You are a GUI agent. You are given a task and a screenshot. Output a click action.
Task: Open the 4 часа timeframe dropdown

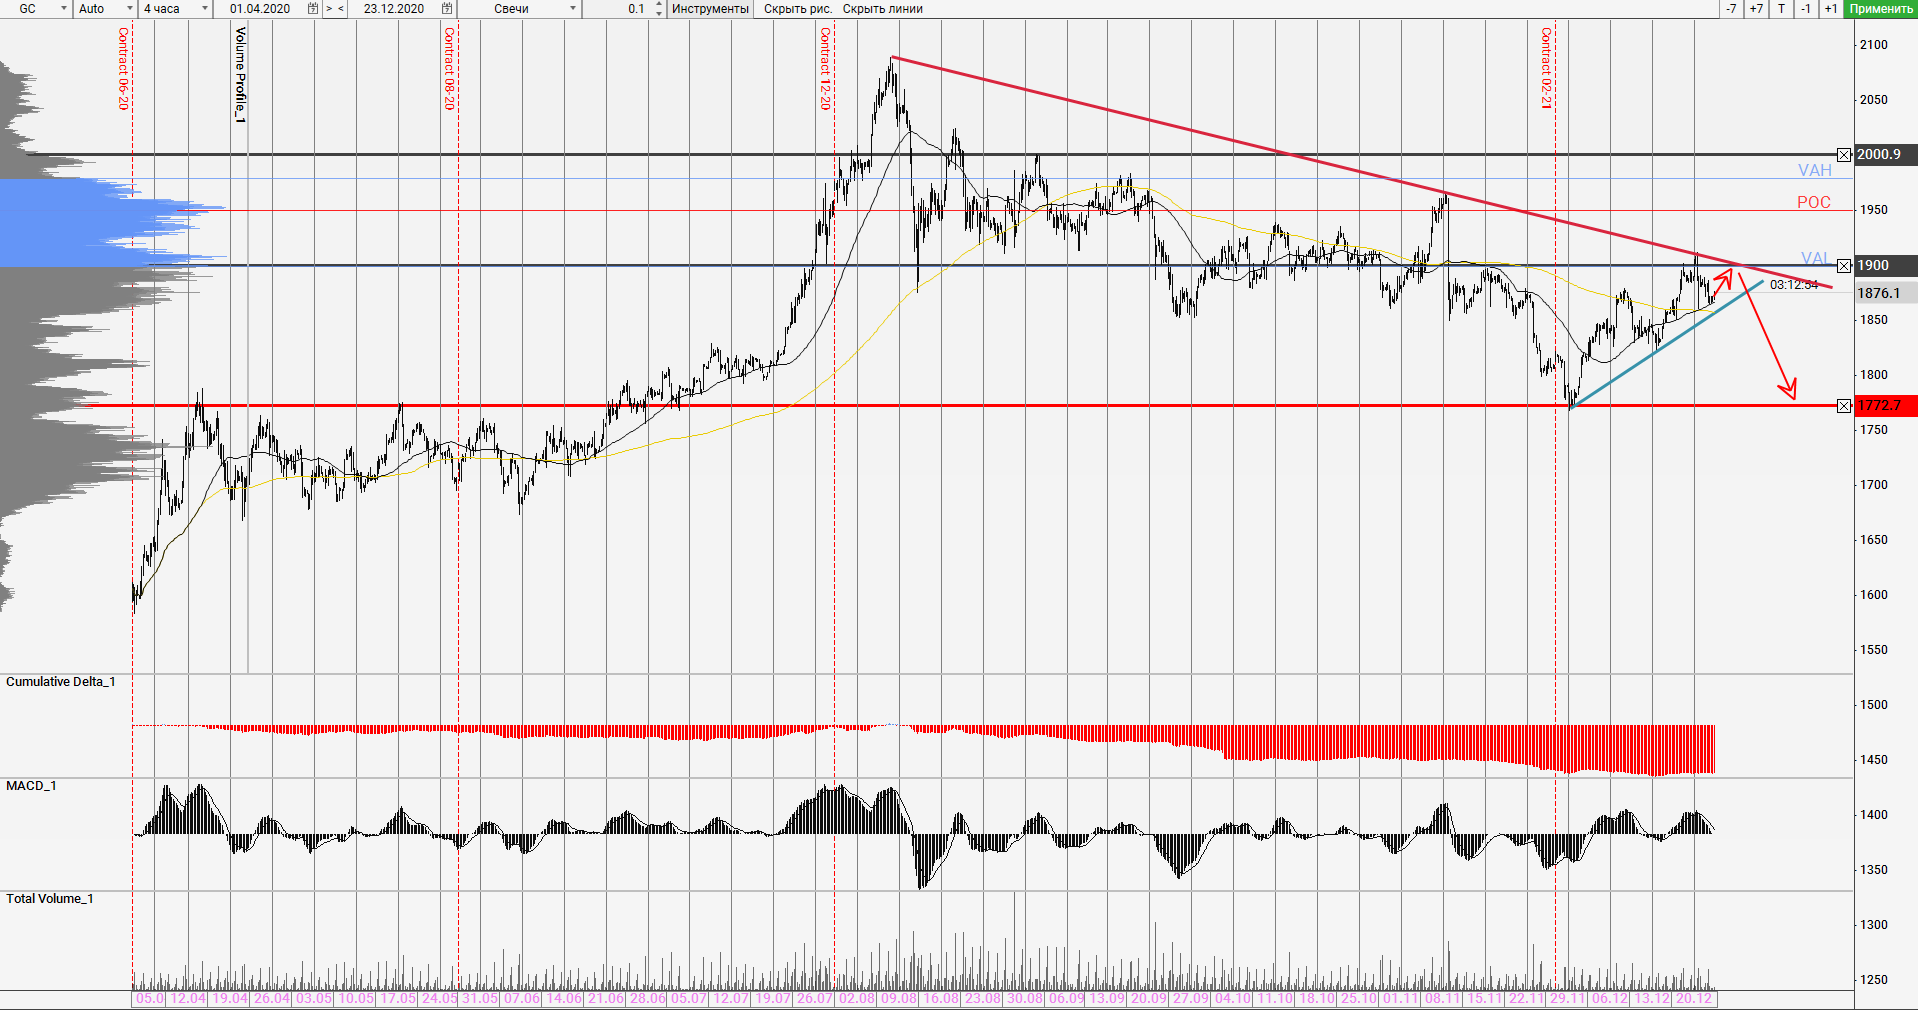(205, 9)
